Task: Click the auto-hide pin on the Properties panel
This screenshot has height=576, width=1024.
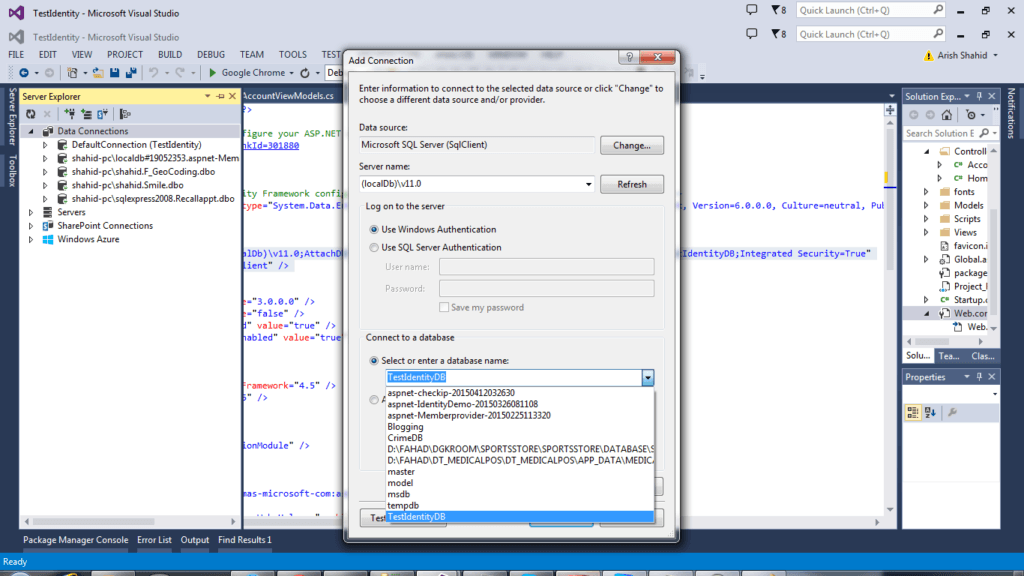Action: (x=979, y=377)
